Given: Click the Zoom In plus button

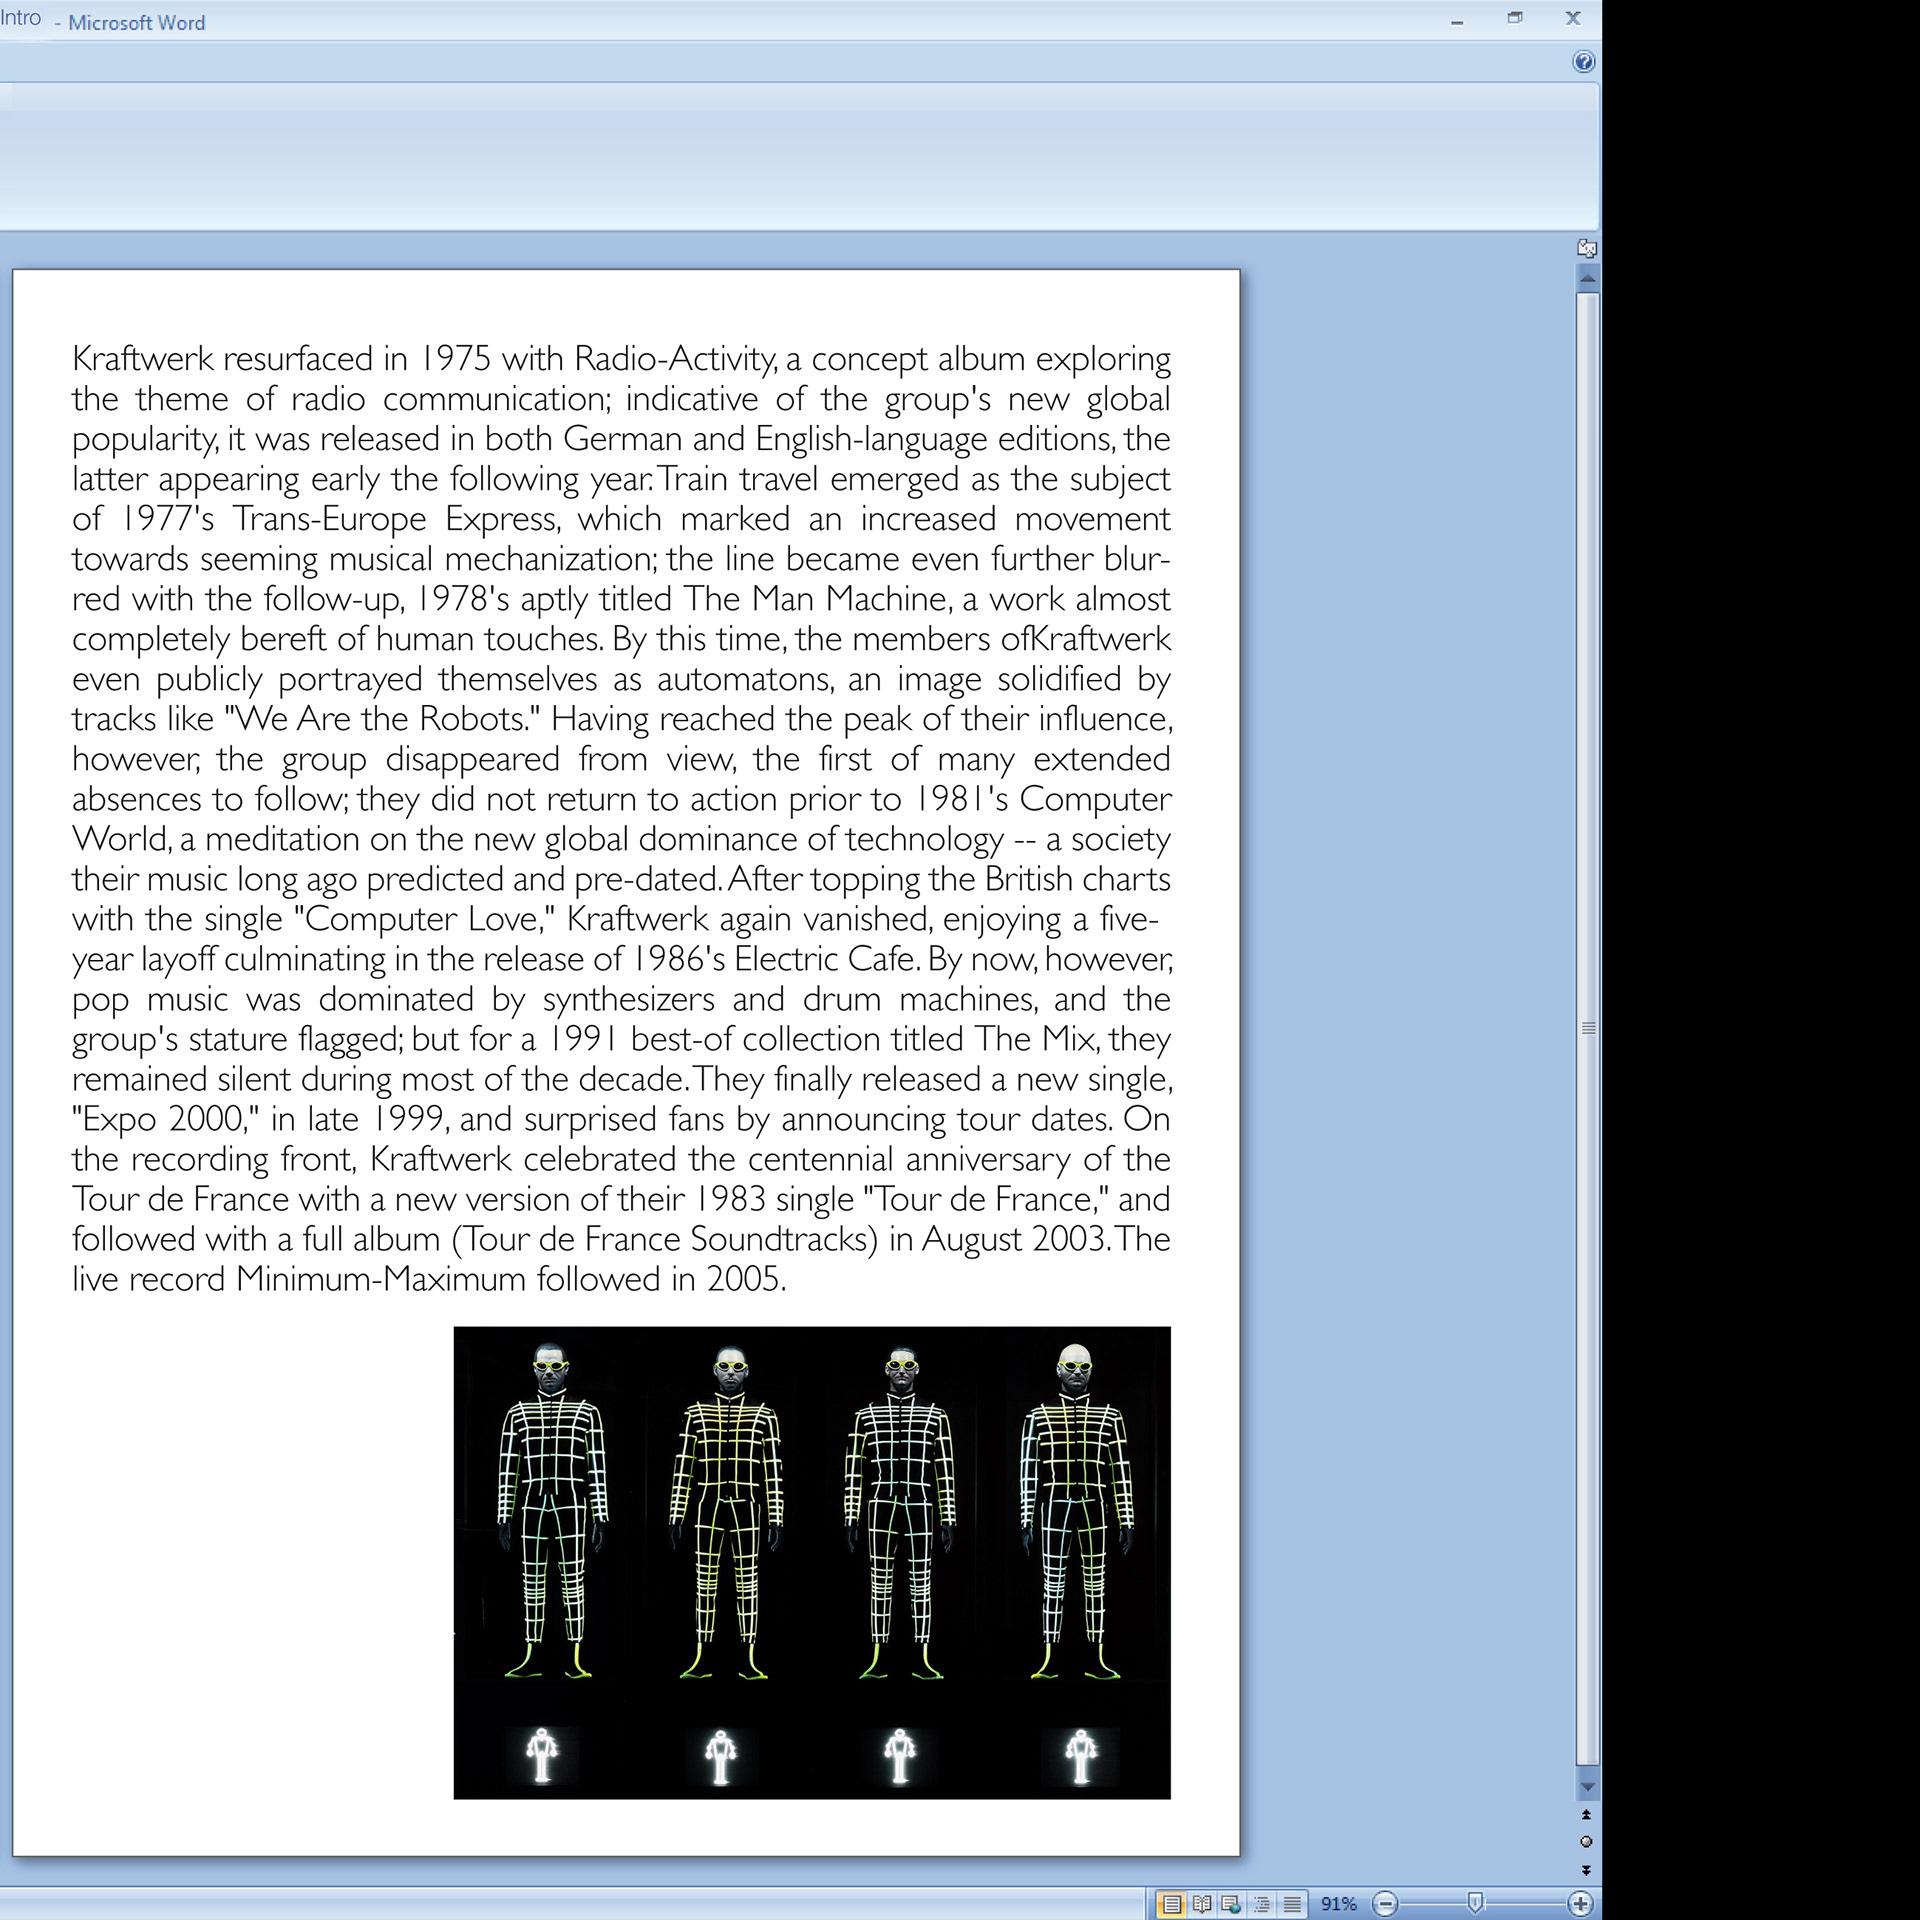Looking at the screenshot, I should [1580, 1904].
